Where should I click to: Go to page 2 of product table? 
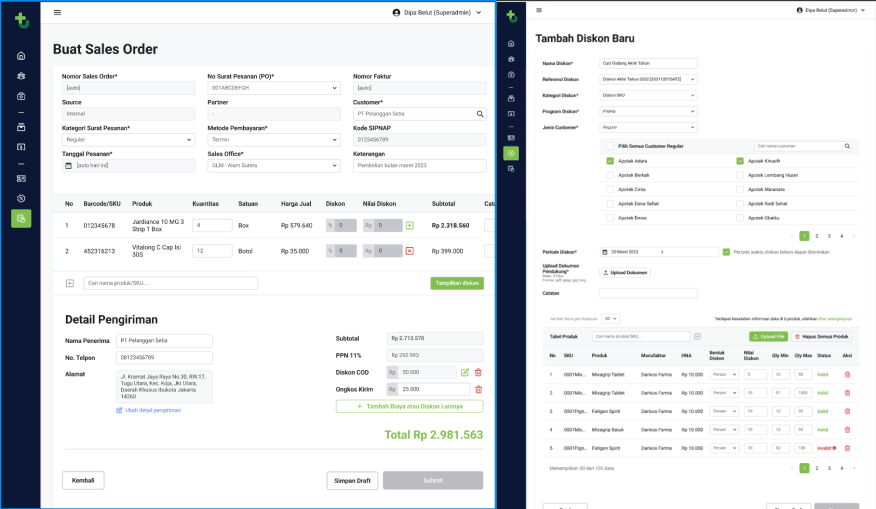point(817,468)
